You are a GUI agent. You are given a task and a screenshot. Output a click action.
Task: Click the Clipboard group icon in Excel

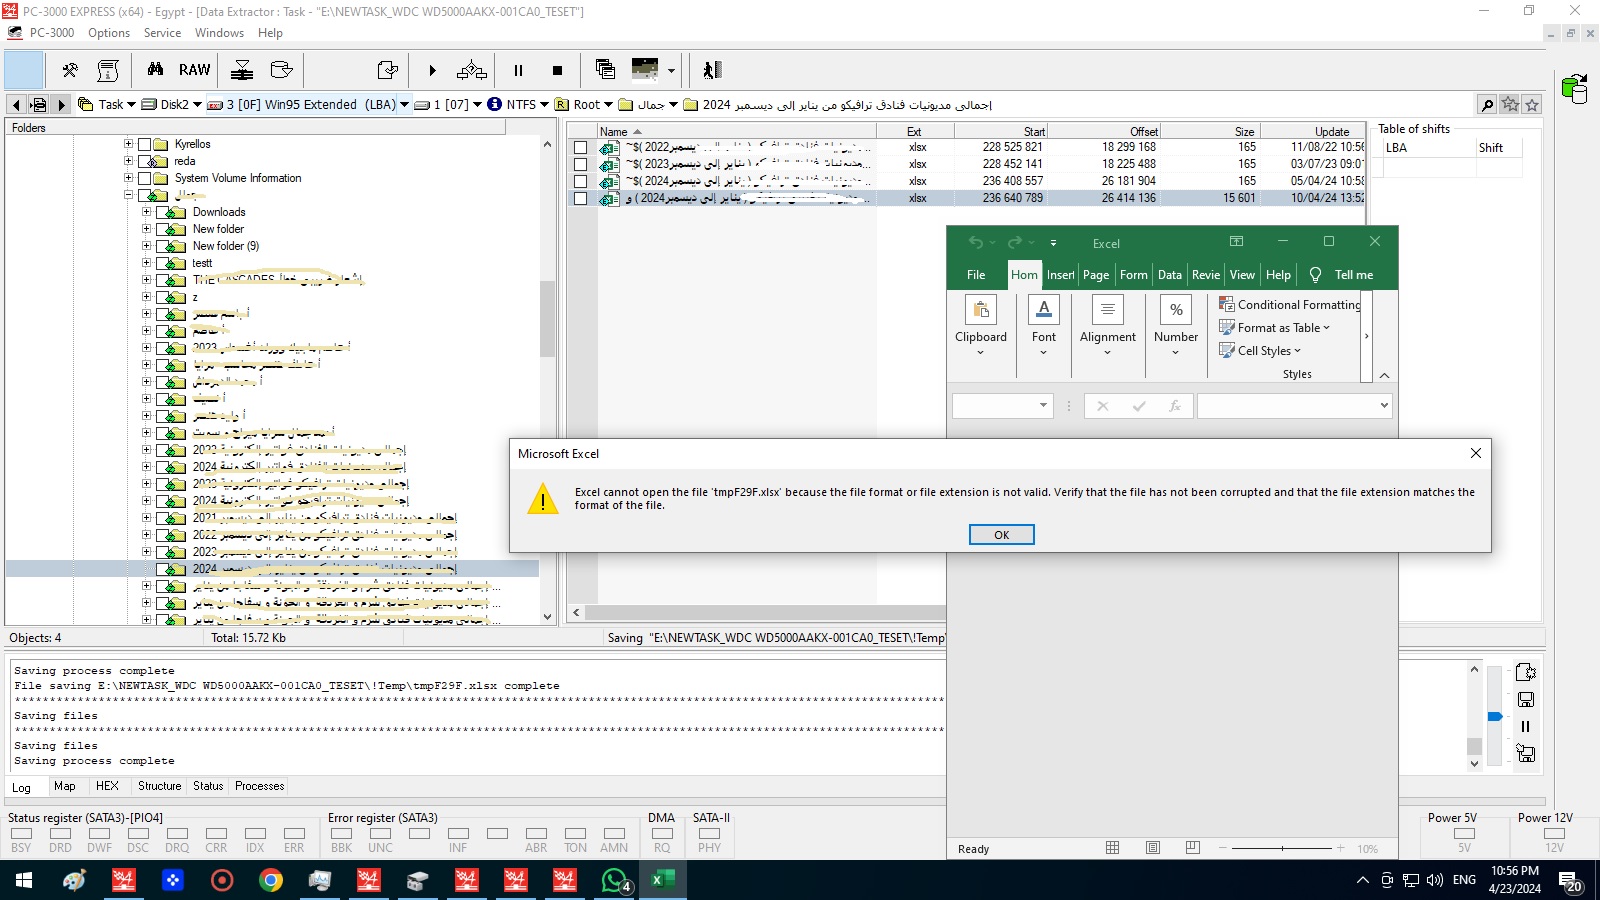coord(981,310)
